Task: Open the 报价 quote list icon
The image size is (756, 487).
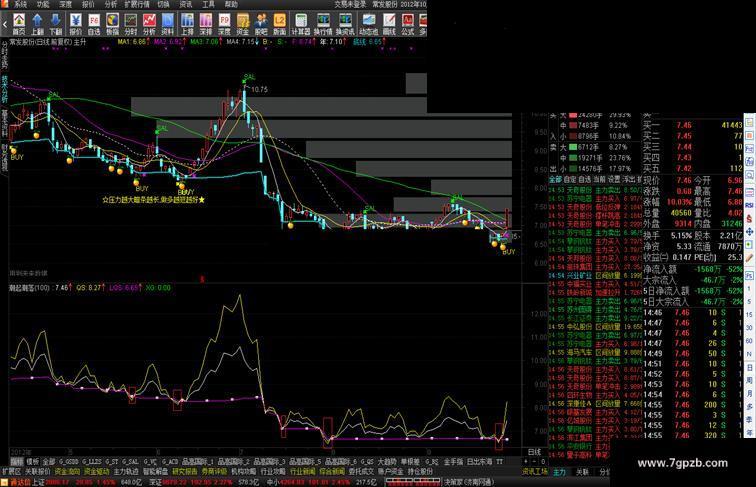Action: tap(76, 24)
